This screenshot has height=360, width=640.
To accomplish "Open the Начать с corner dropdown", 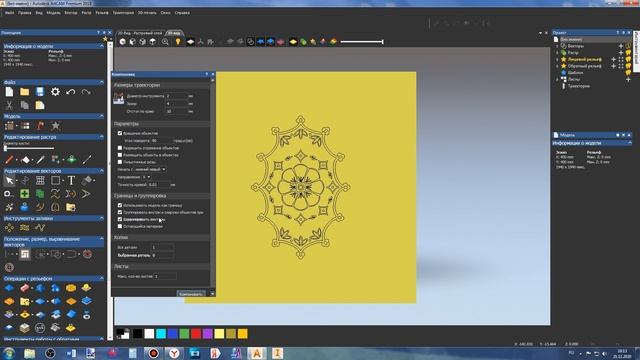I will [x=150, y=169].
